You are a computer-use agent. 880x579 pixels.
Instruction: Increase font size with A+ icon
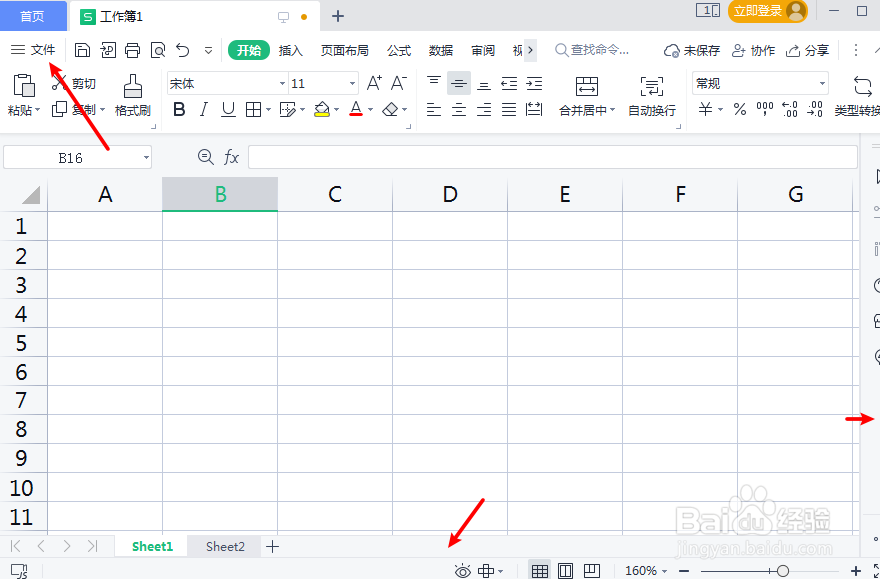click(x=374, y=83)
